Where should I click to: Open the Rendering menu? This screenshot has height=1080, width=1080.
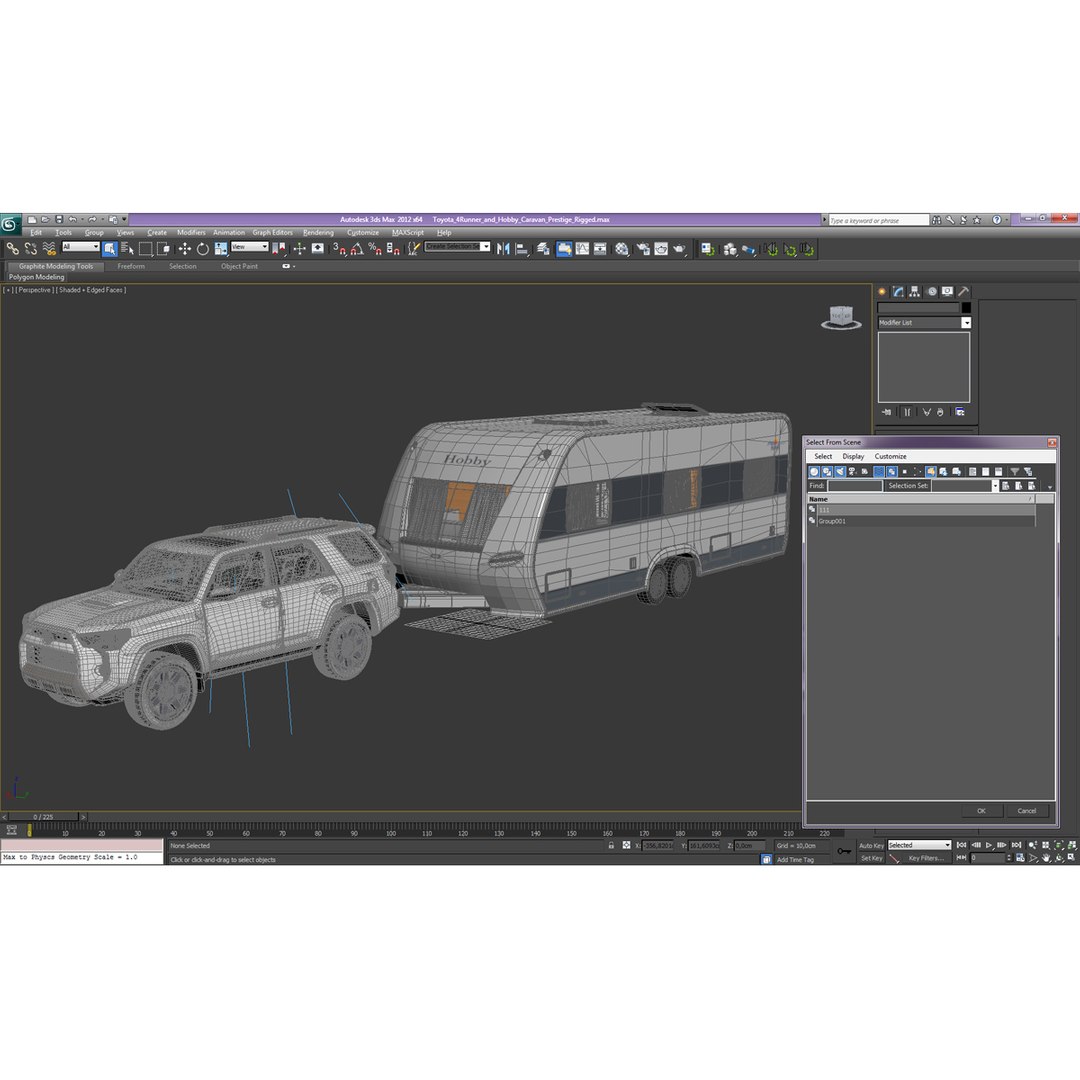point(318,233)
